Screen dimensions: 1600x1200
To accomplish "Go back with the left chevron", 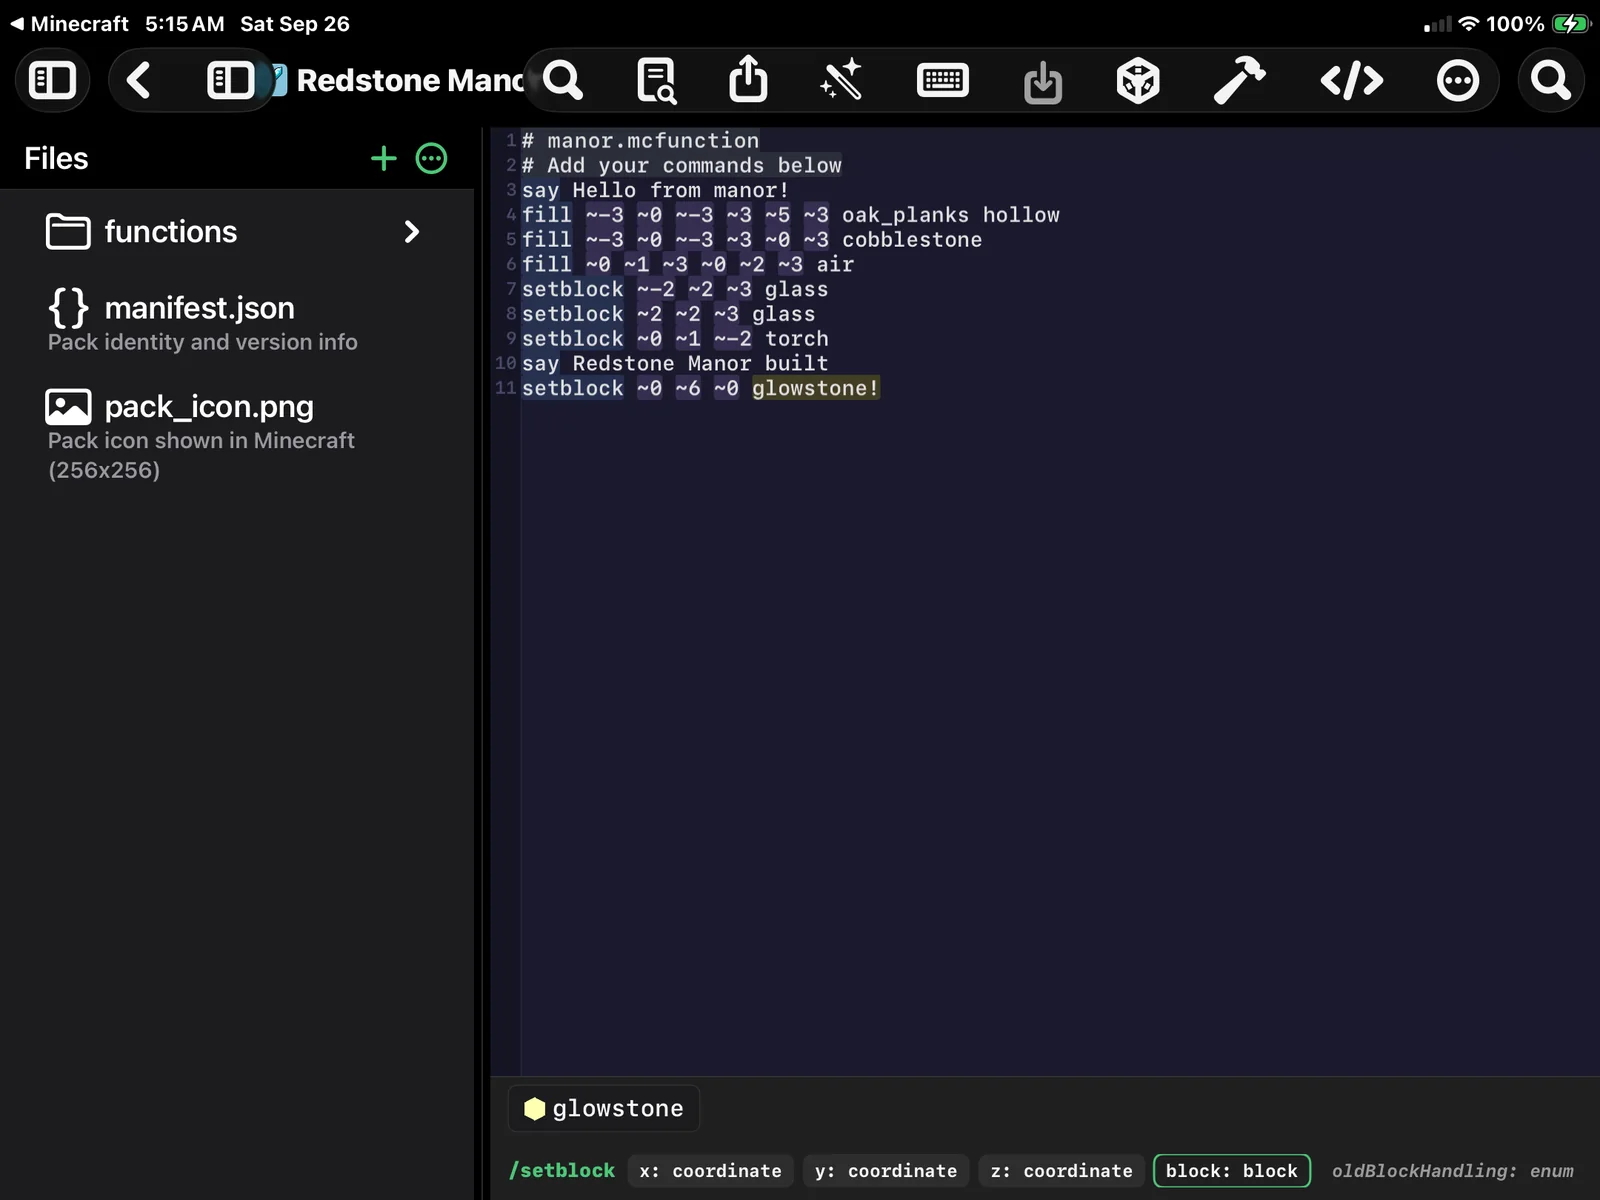I will click(x=138, y=80).
